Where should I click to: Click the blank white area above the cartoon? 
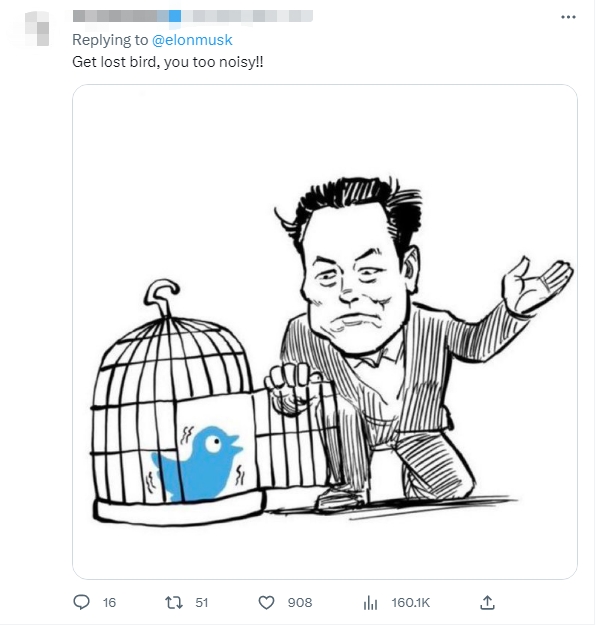pos(325,132)
